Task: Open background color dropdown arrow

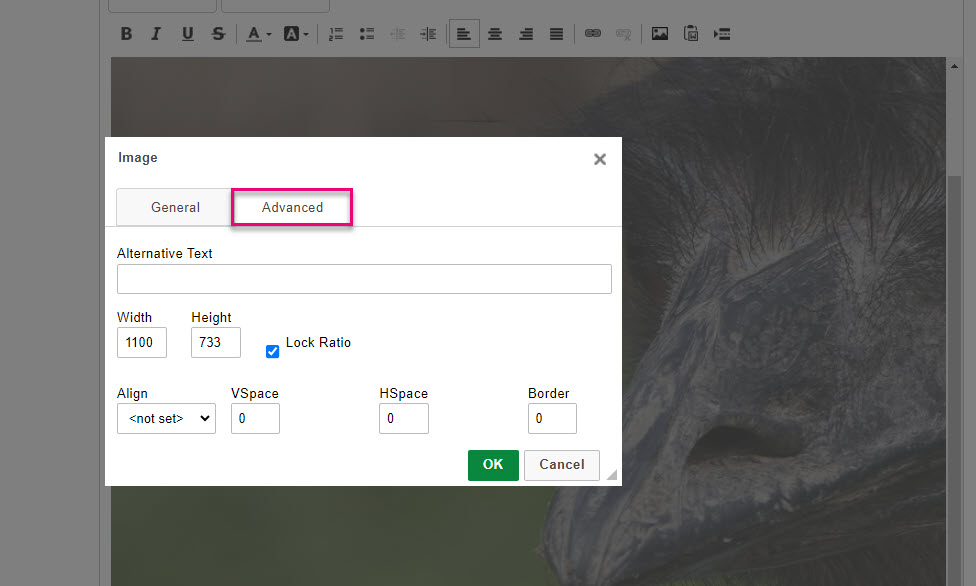Action: [x=306, y=34]
